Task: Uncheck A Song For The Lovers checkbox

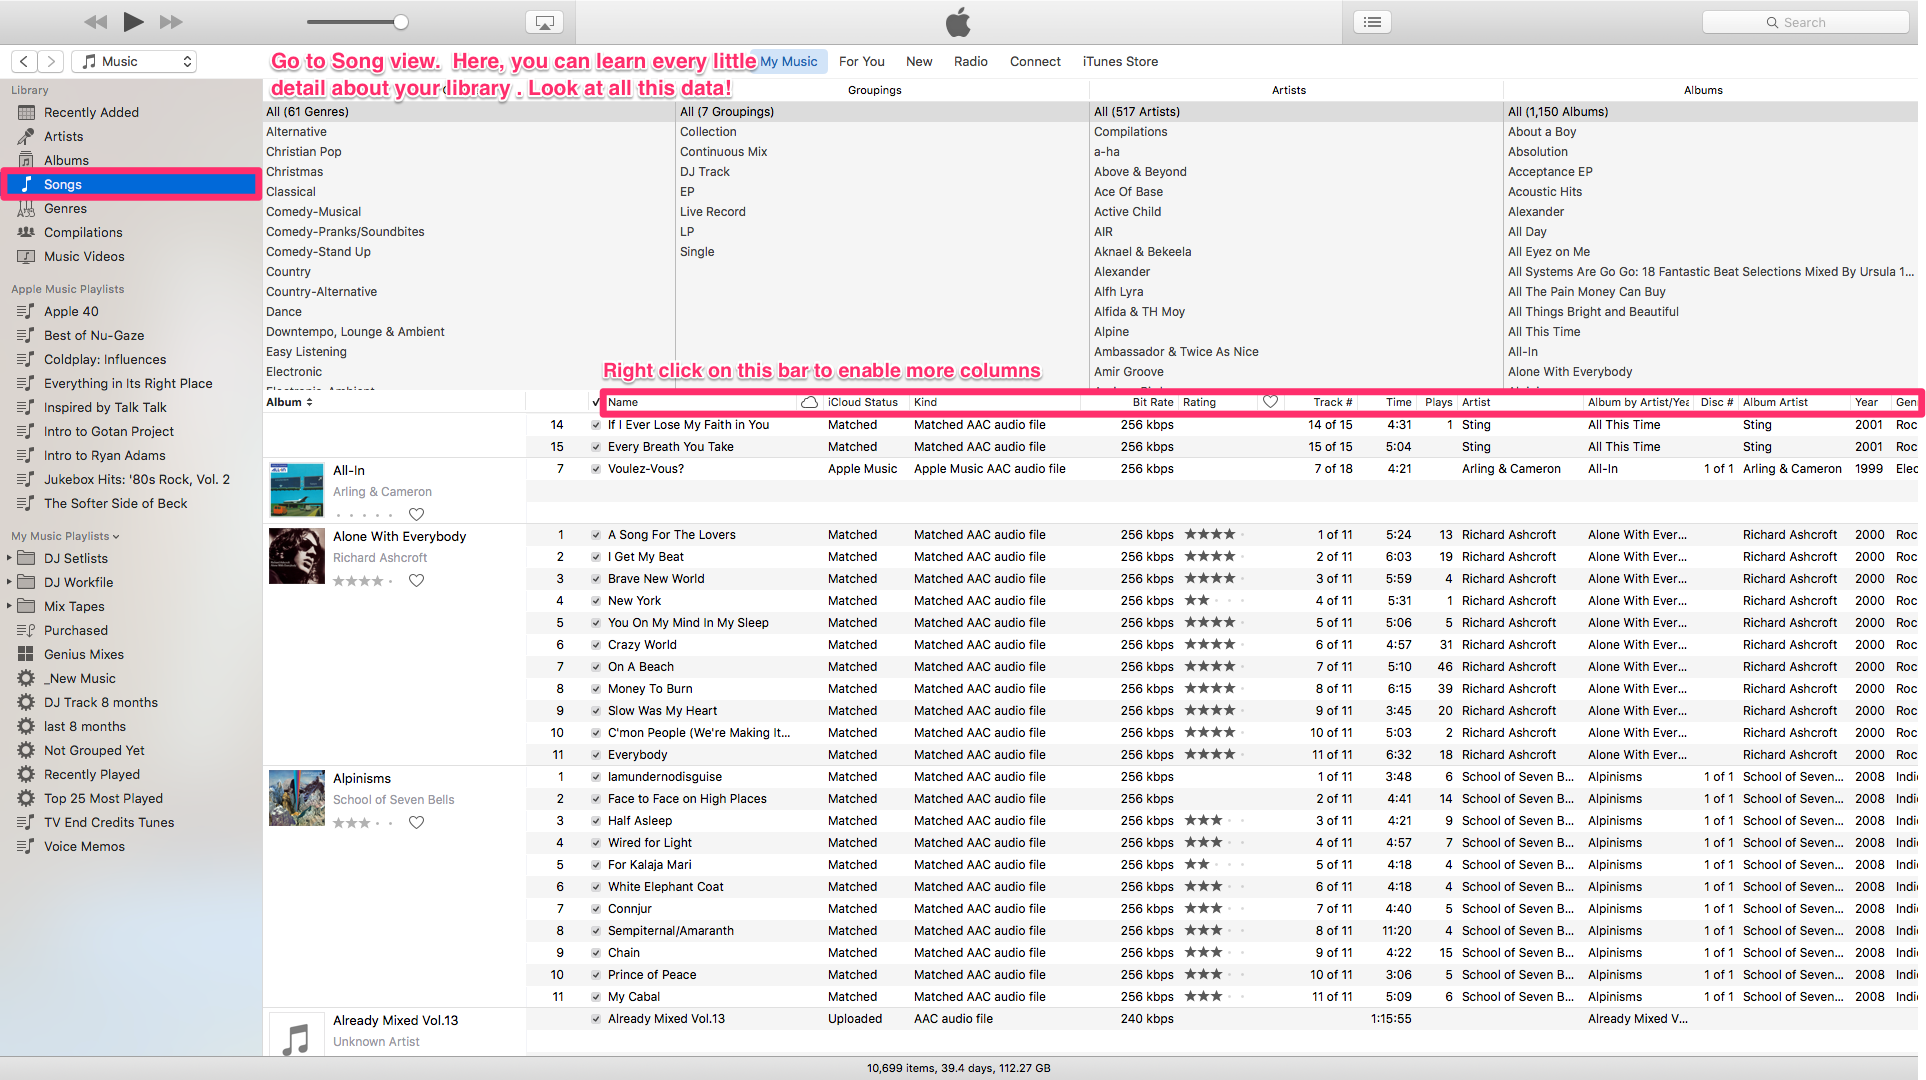Action: 596,535
